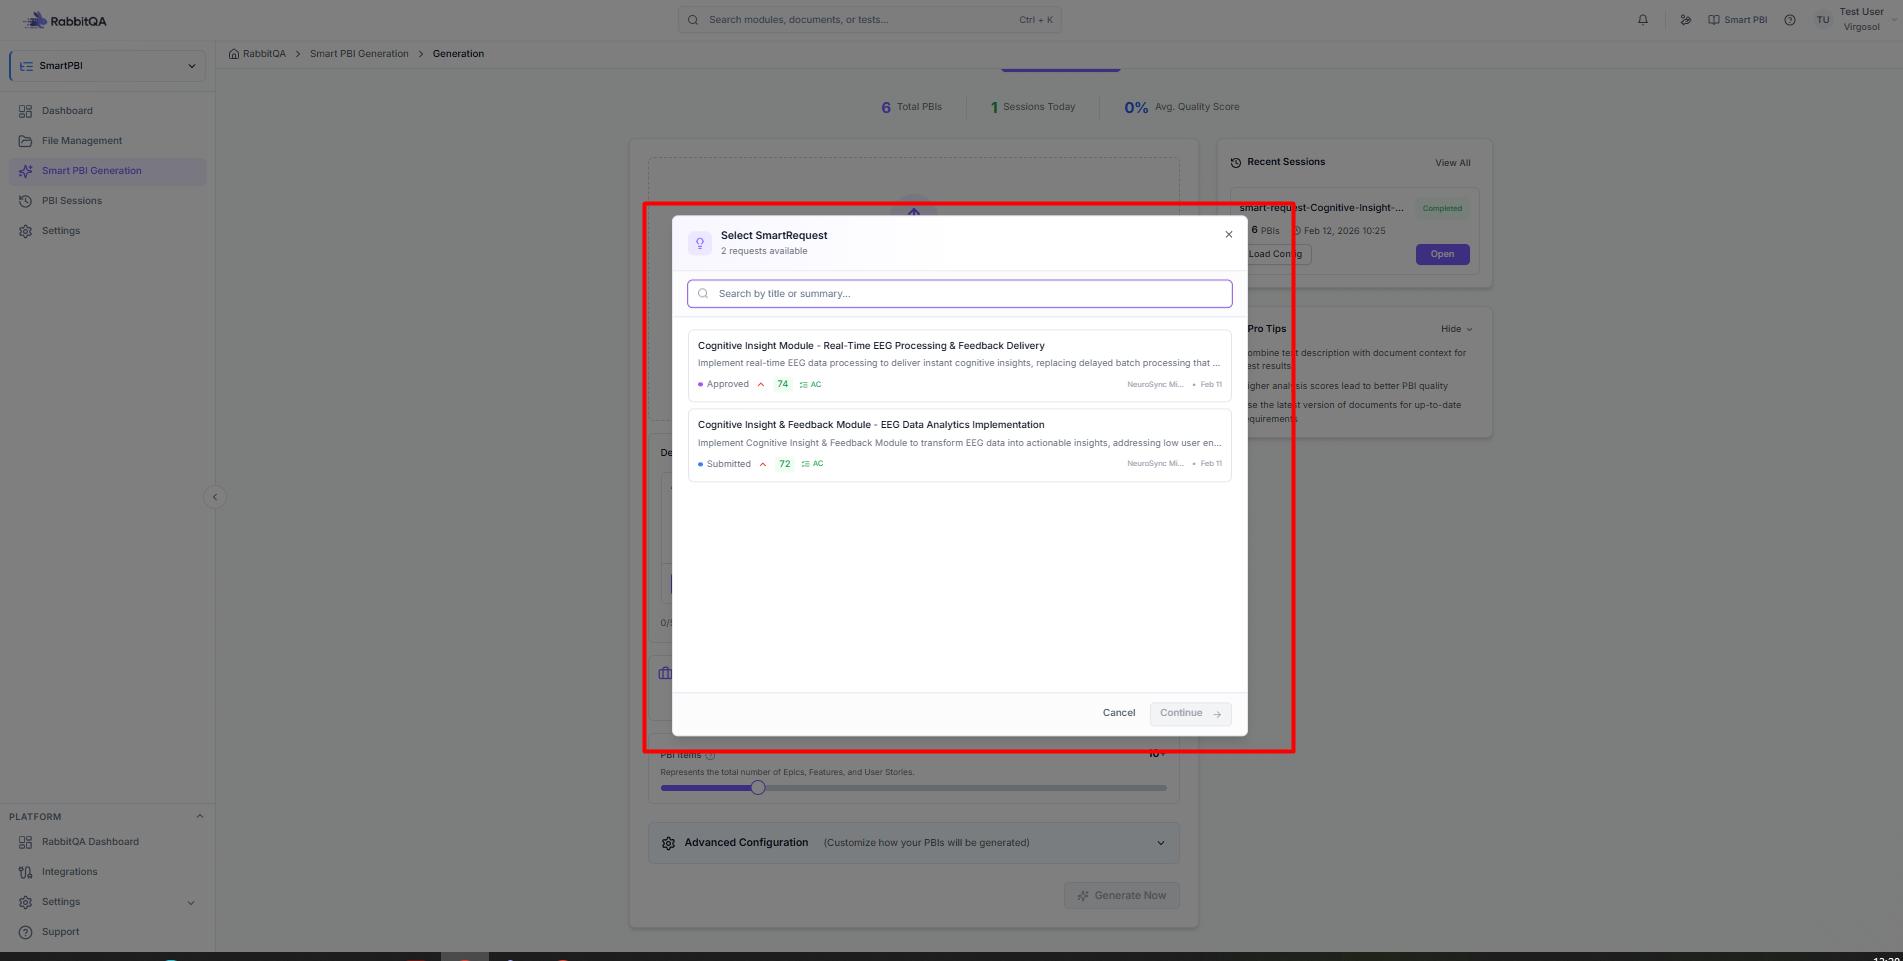Click the home icon in the breadcrumb
Viewport: 1903px width, 961px height.
point(234,54)
